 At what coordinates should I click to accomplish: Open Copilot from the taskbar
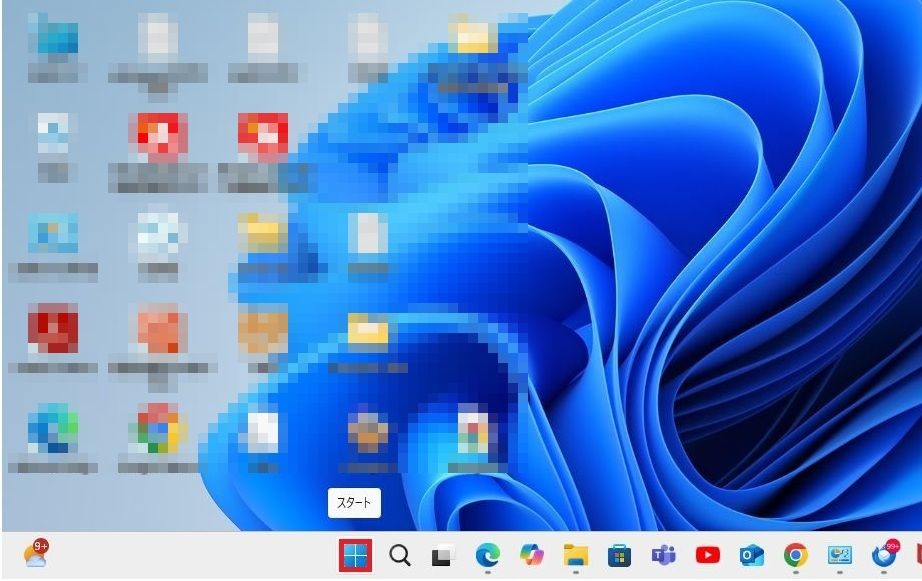[531, 555]
